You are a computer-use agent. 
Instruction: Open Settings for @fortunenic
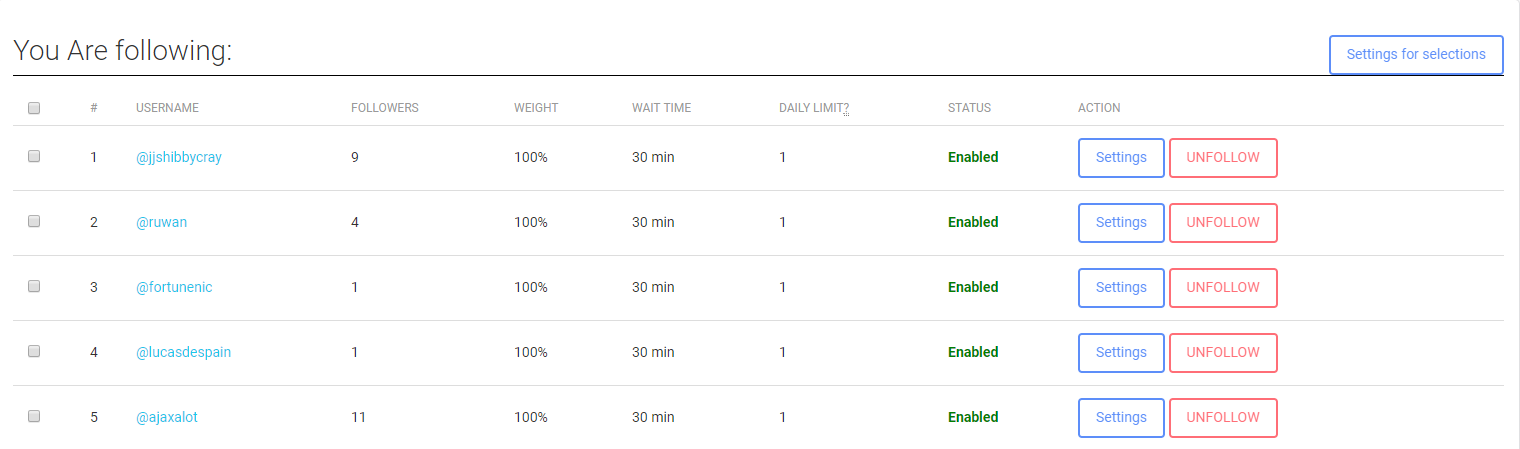[x=1121, y=287]
